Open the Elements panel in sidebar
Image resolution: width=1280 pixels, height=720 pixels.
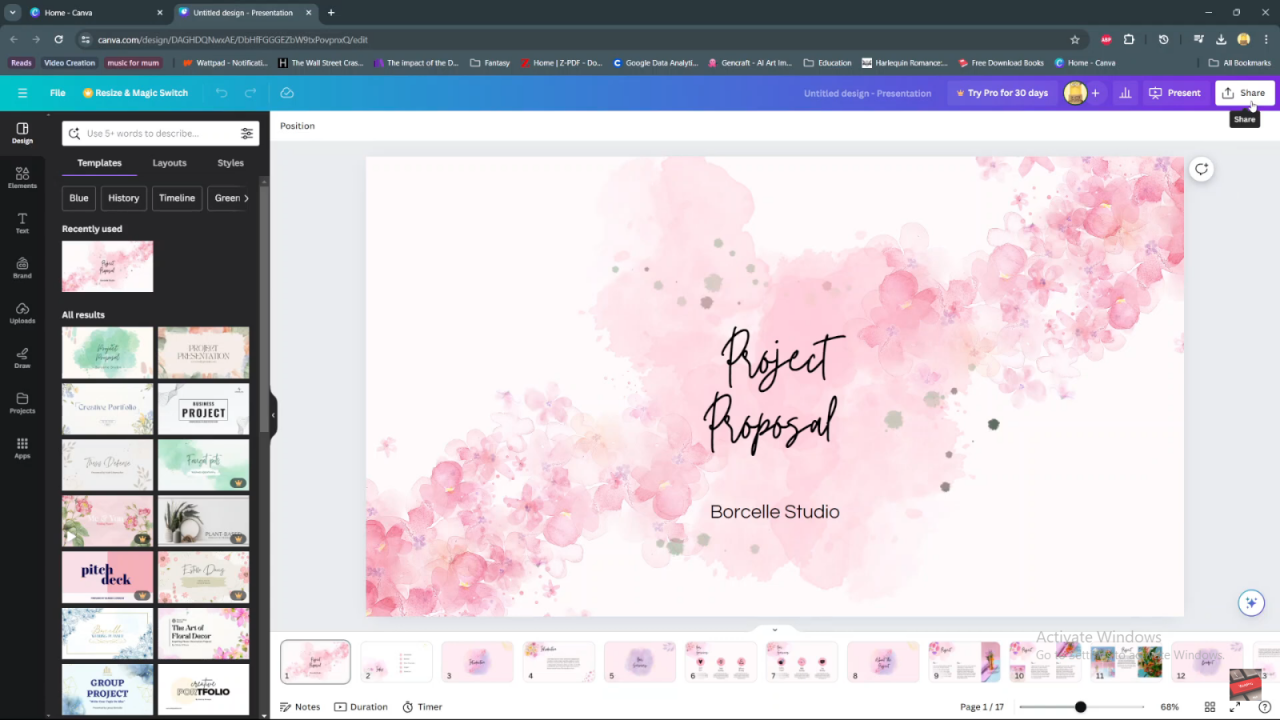(x=22, y=178)
